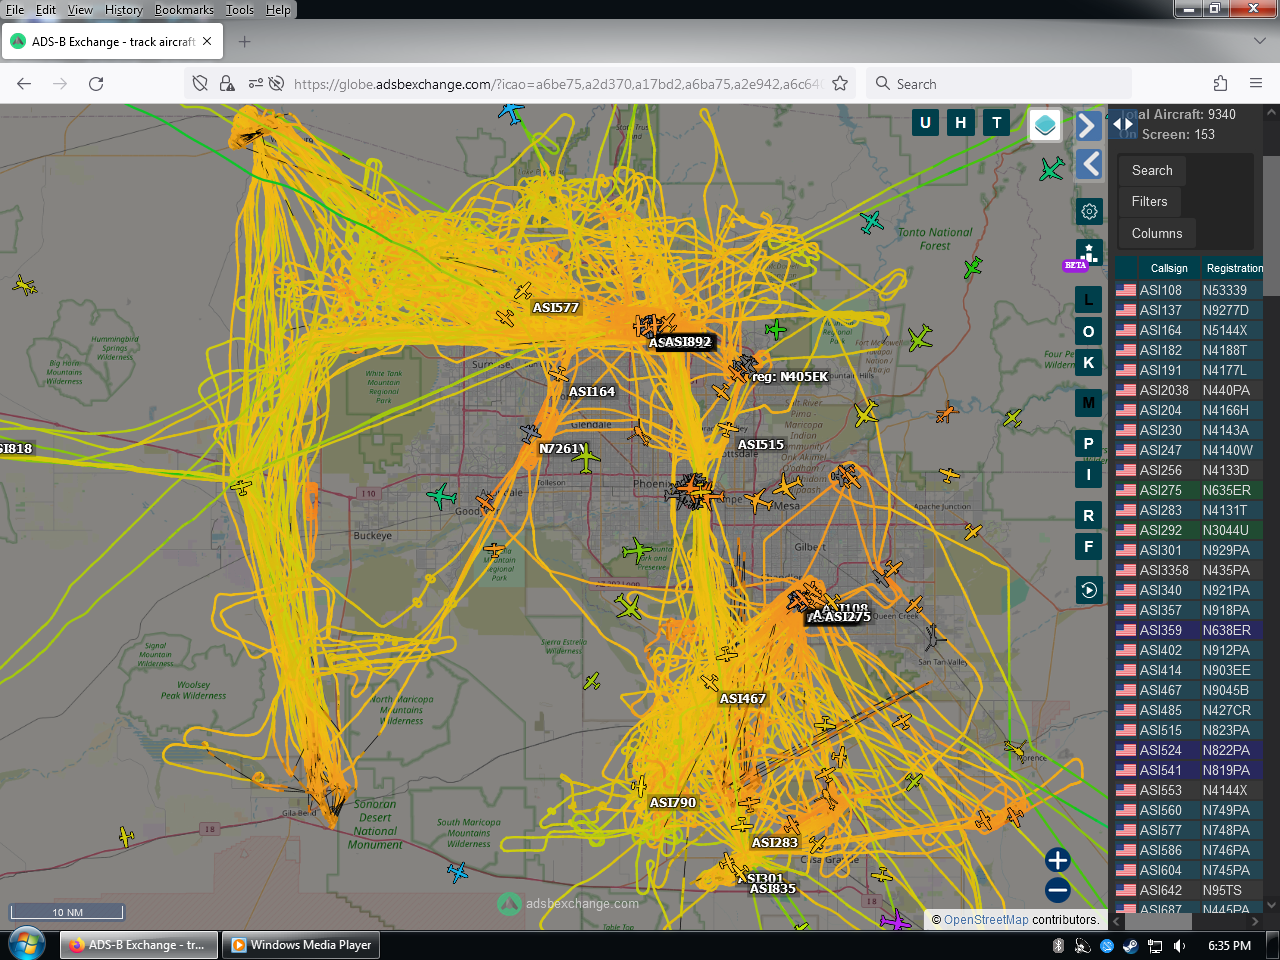Go back to previous page
This screenshot has width=1280, height=960.
click(x=24, y=84)
